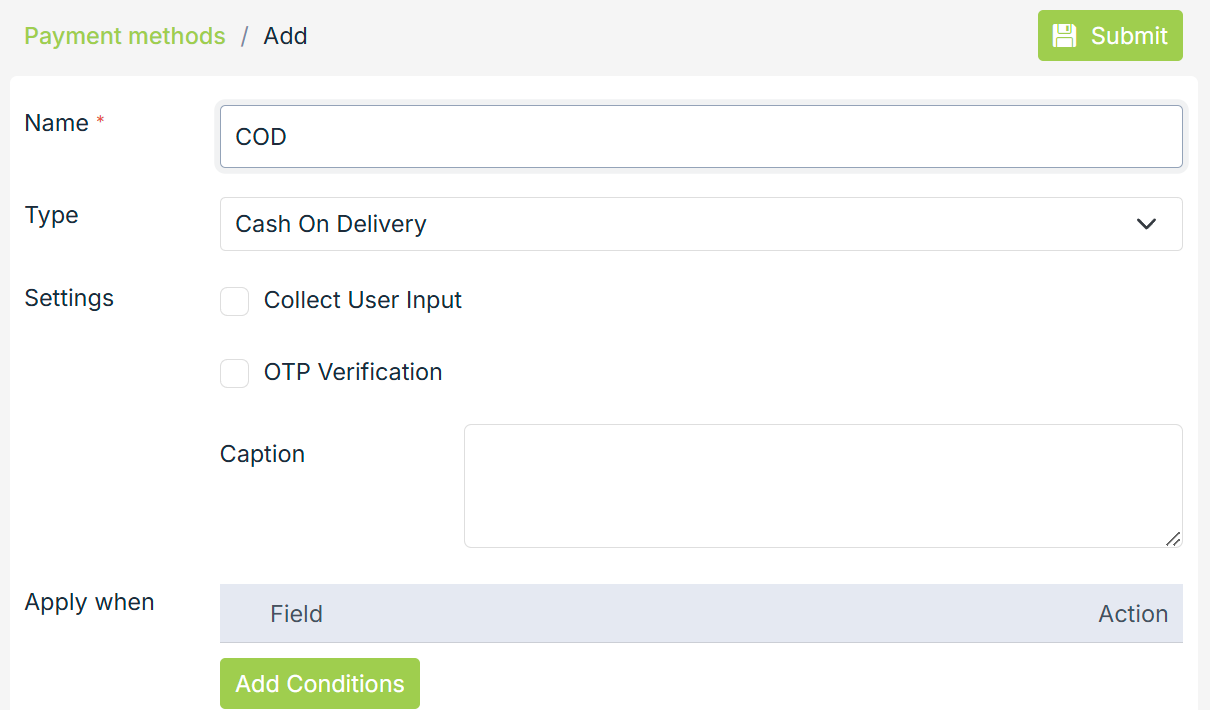The height and width of the screenshot is (710, 1210).
Task: Click inside the Caption text area
Action: click(x=820, y=485)
